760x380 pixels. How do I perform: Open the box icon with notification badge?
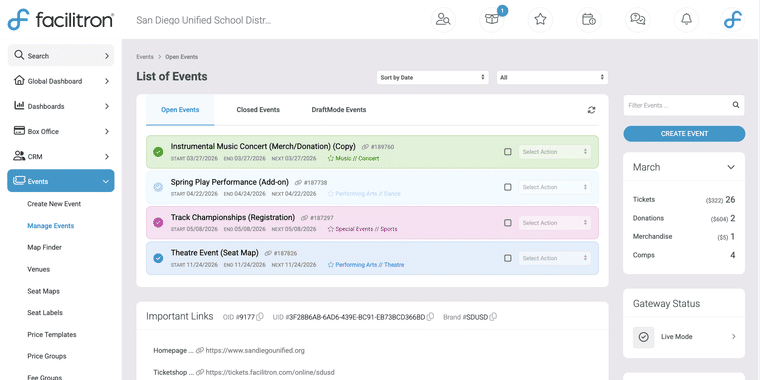[492, 20]
